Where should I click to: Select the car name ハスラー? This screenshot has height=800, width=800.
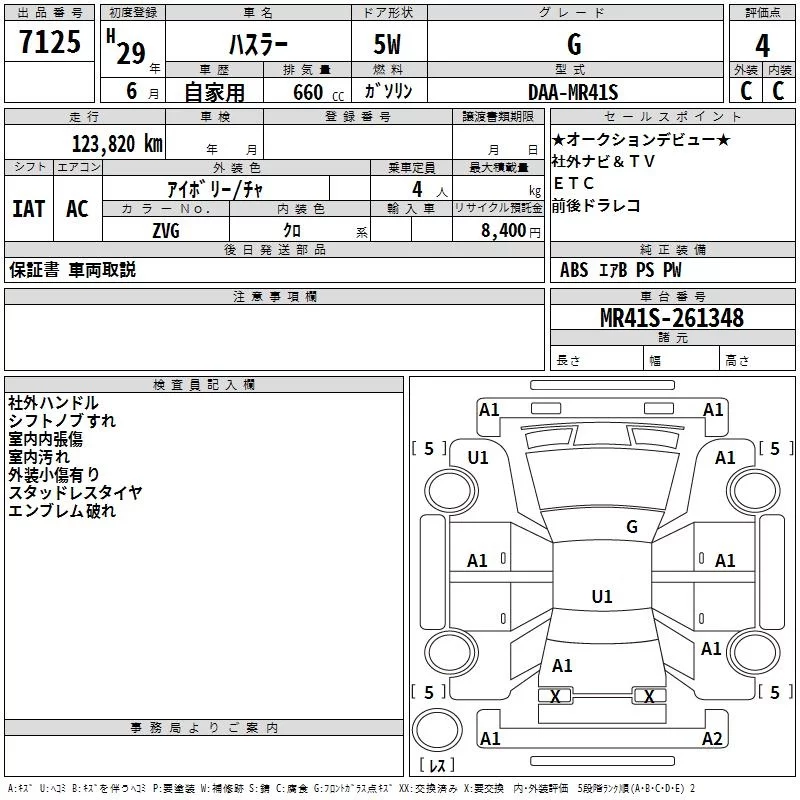pyautogui.click(x=256, y=44)
